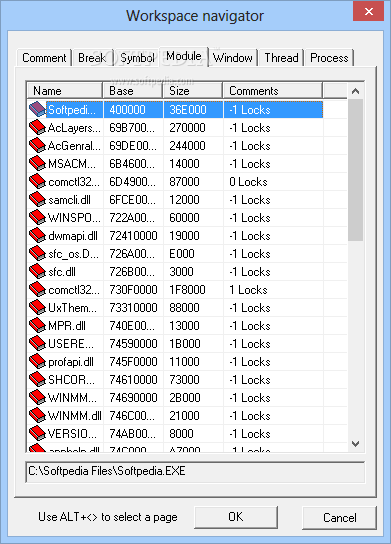Click the "1 Locks" comment for 730F0000
This screenshot has width=391, height=544.
pos(248,290)
